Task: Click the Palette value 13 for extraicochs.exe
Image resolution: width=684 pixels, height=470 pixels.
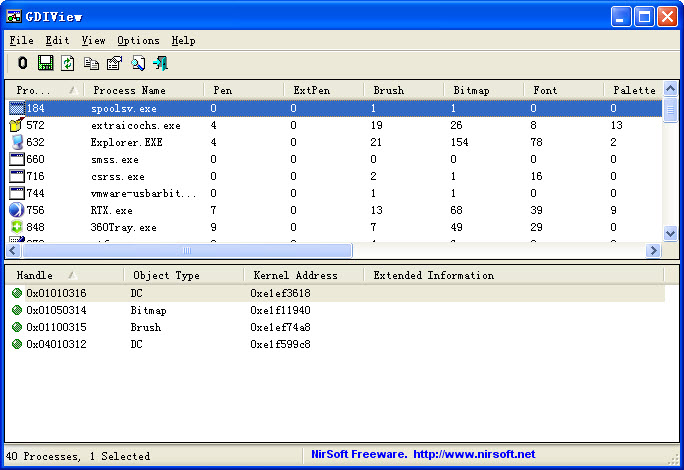Action: coord(616,125)
